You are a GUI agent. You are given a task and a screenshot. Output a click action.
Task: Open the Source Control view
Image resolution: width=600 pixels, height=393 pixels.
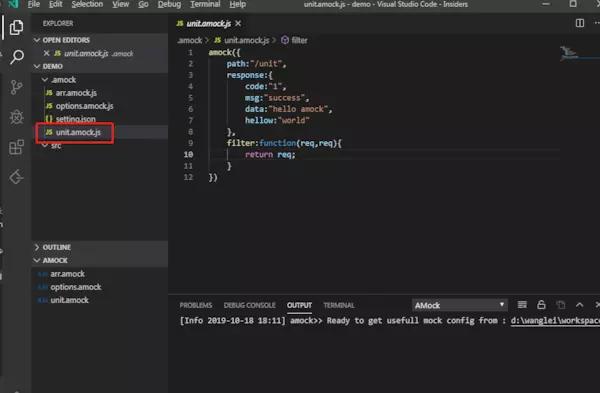pos(16,87)
